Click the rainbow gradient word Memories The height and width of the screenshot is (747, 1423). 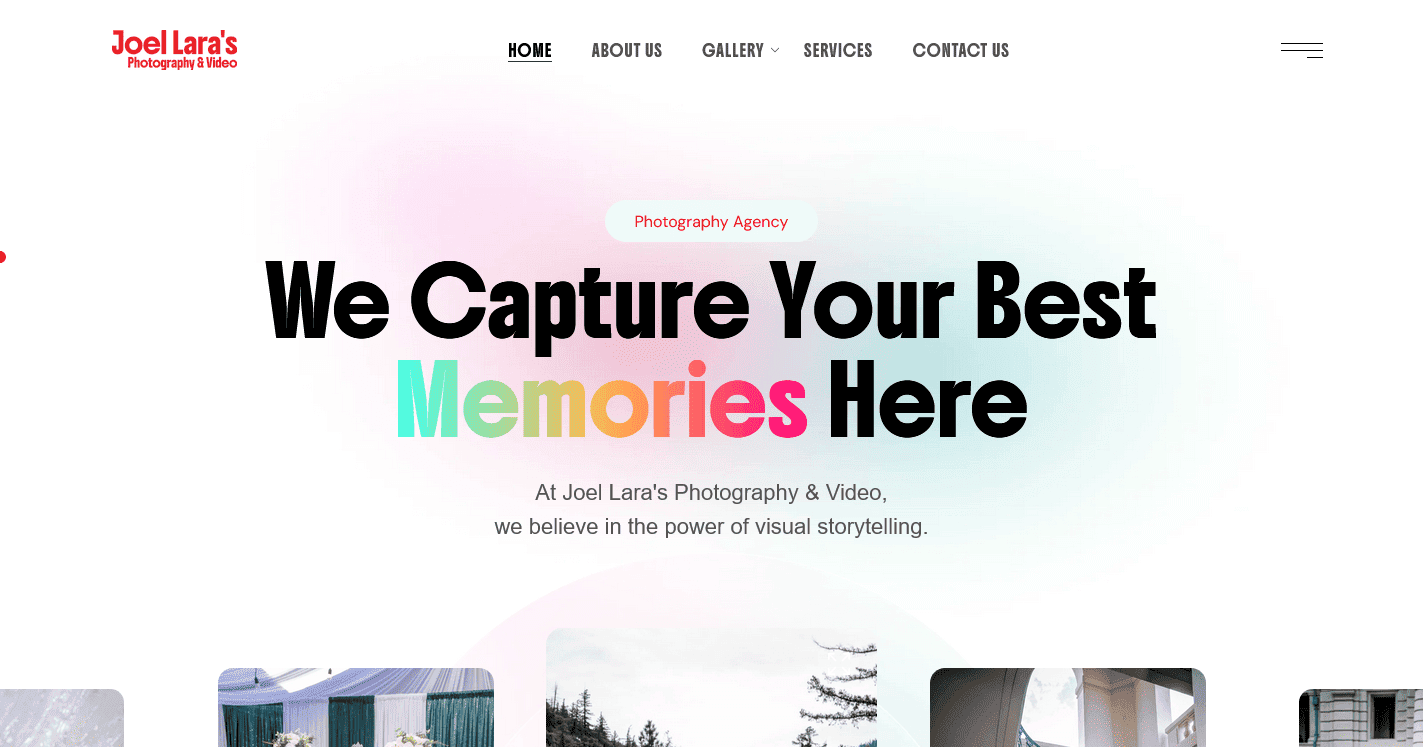pyautogui.click(x=602, y=400)
